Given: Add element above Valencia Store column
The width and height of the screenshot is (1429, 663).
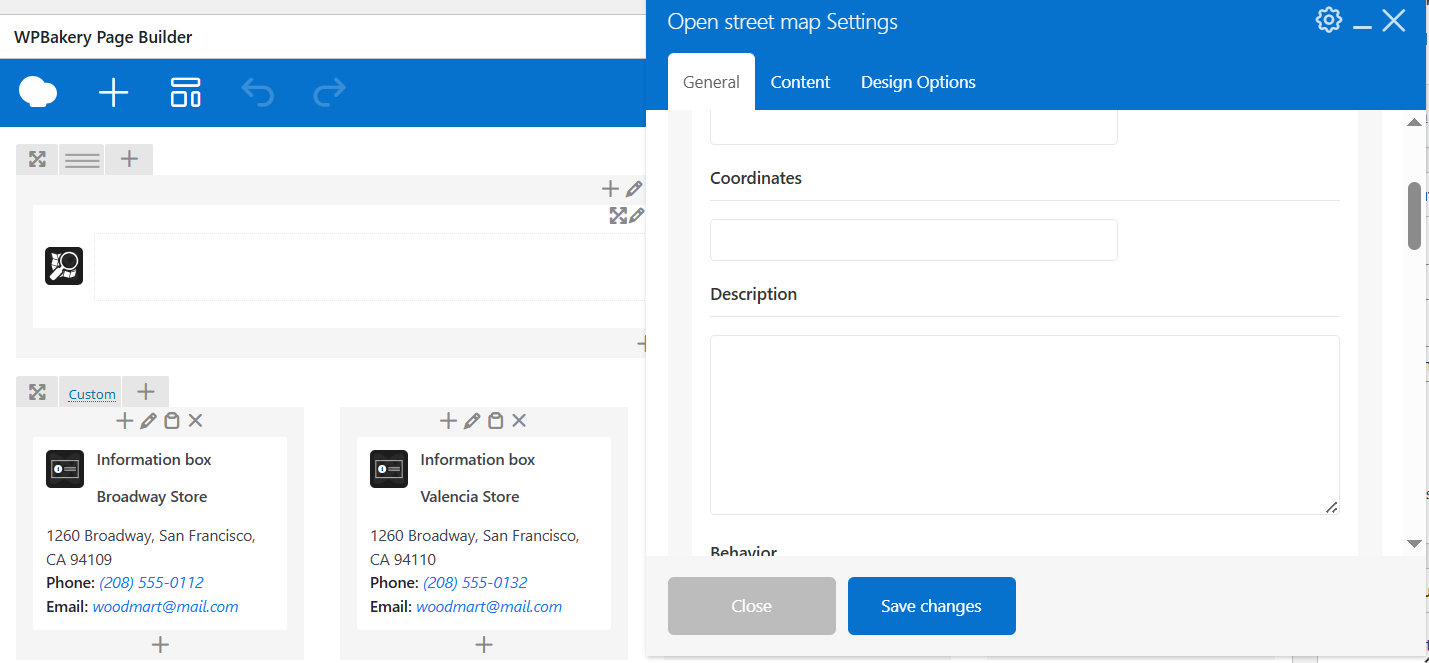Looking at the screenshot, I should (x=449, y=421).
